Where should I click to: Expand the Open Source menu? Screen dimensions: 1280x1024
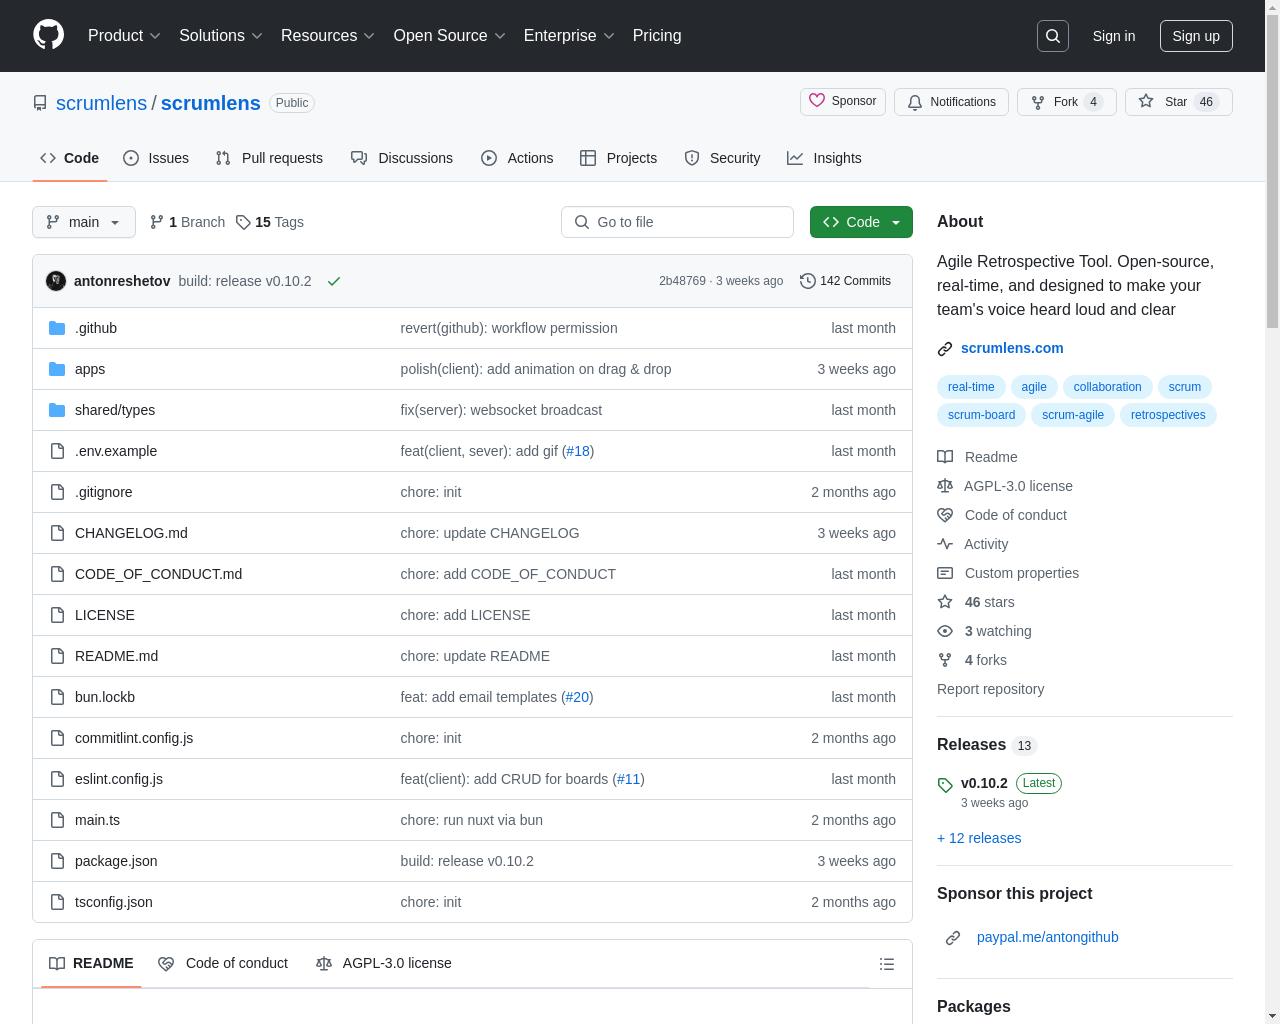[x=449, y=35]
